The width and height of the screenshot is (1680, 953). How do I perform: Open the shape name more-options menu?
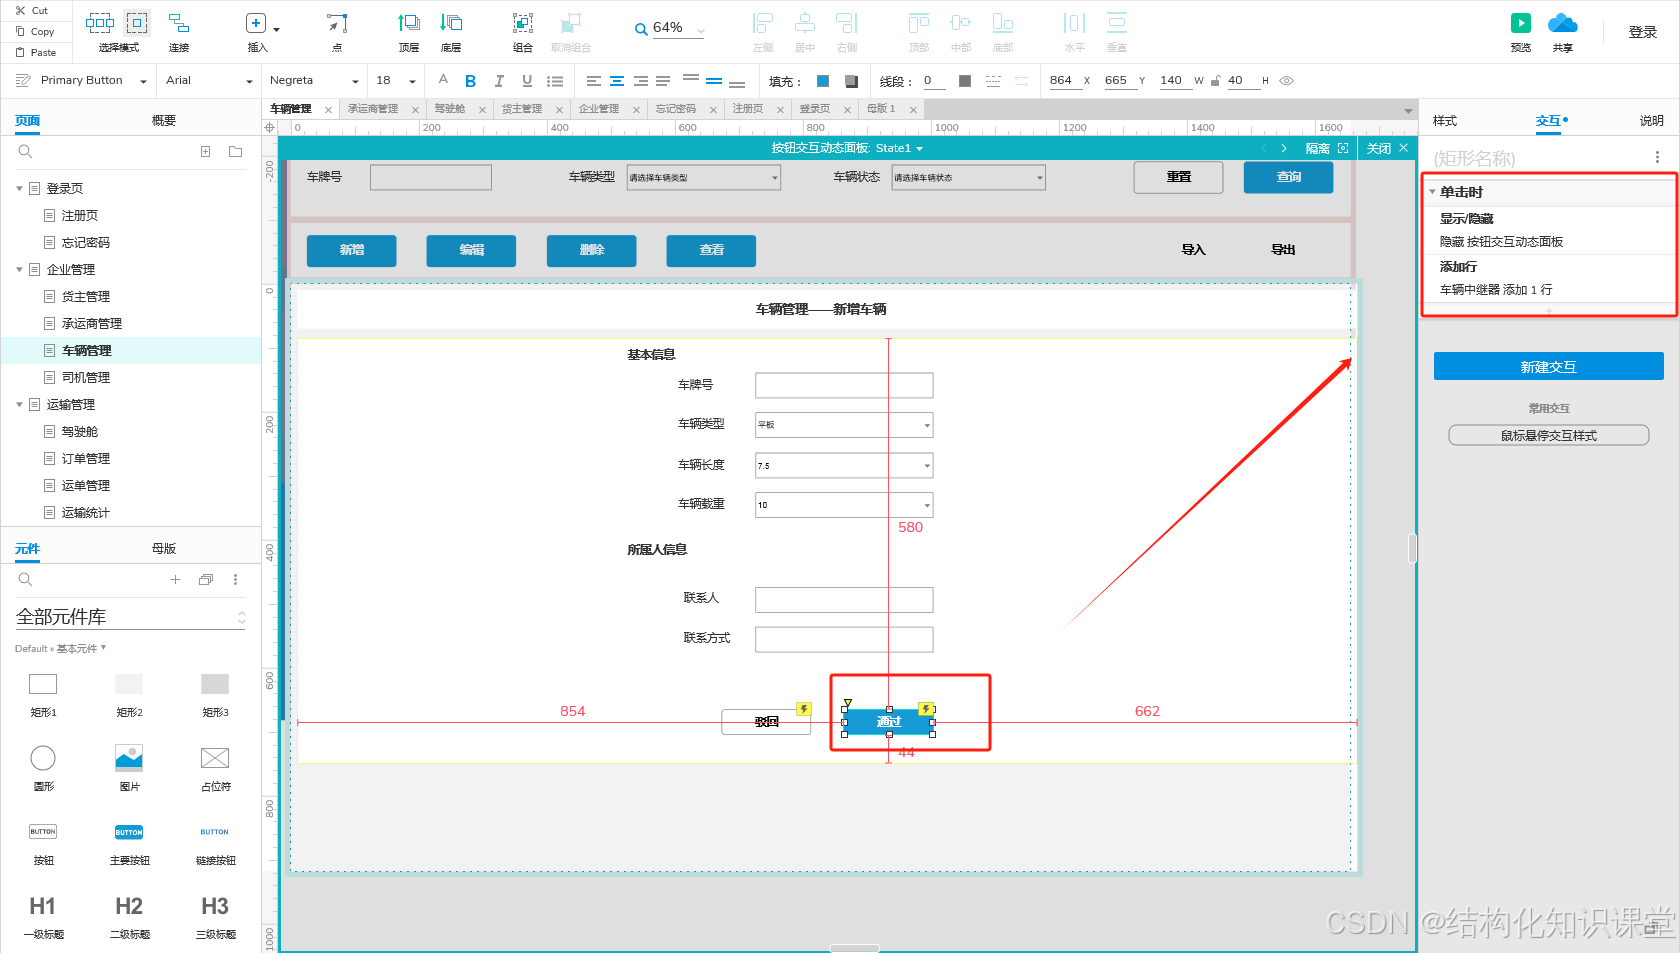click(x=1657, y=158)
